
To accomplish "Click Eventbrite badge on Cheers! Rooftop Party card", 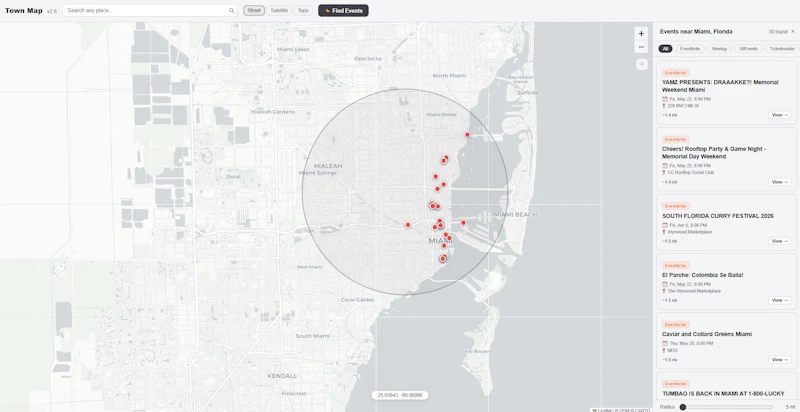I will pyautogui.click(x=676, y=139).
